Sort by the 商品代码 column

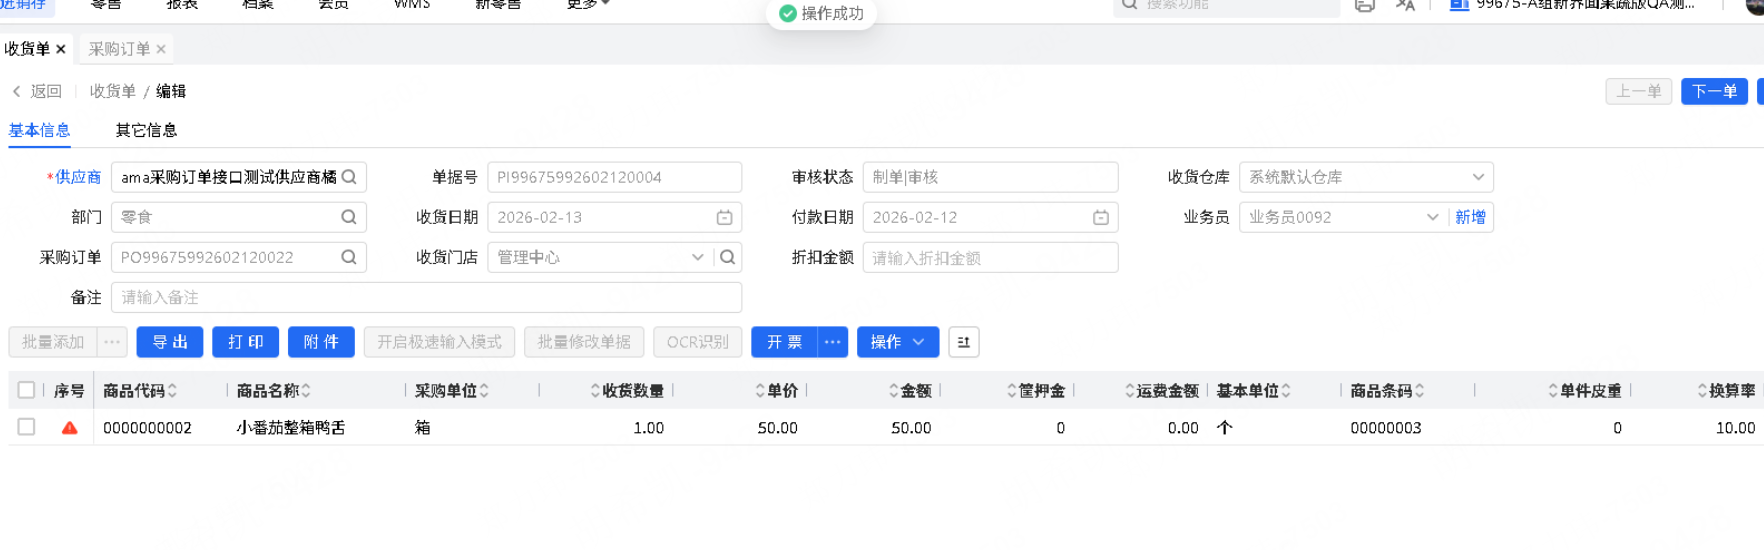tap(172, 391)
